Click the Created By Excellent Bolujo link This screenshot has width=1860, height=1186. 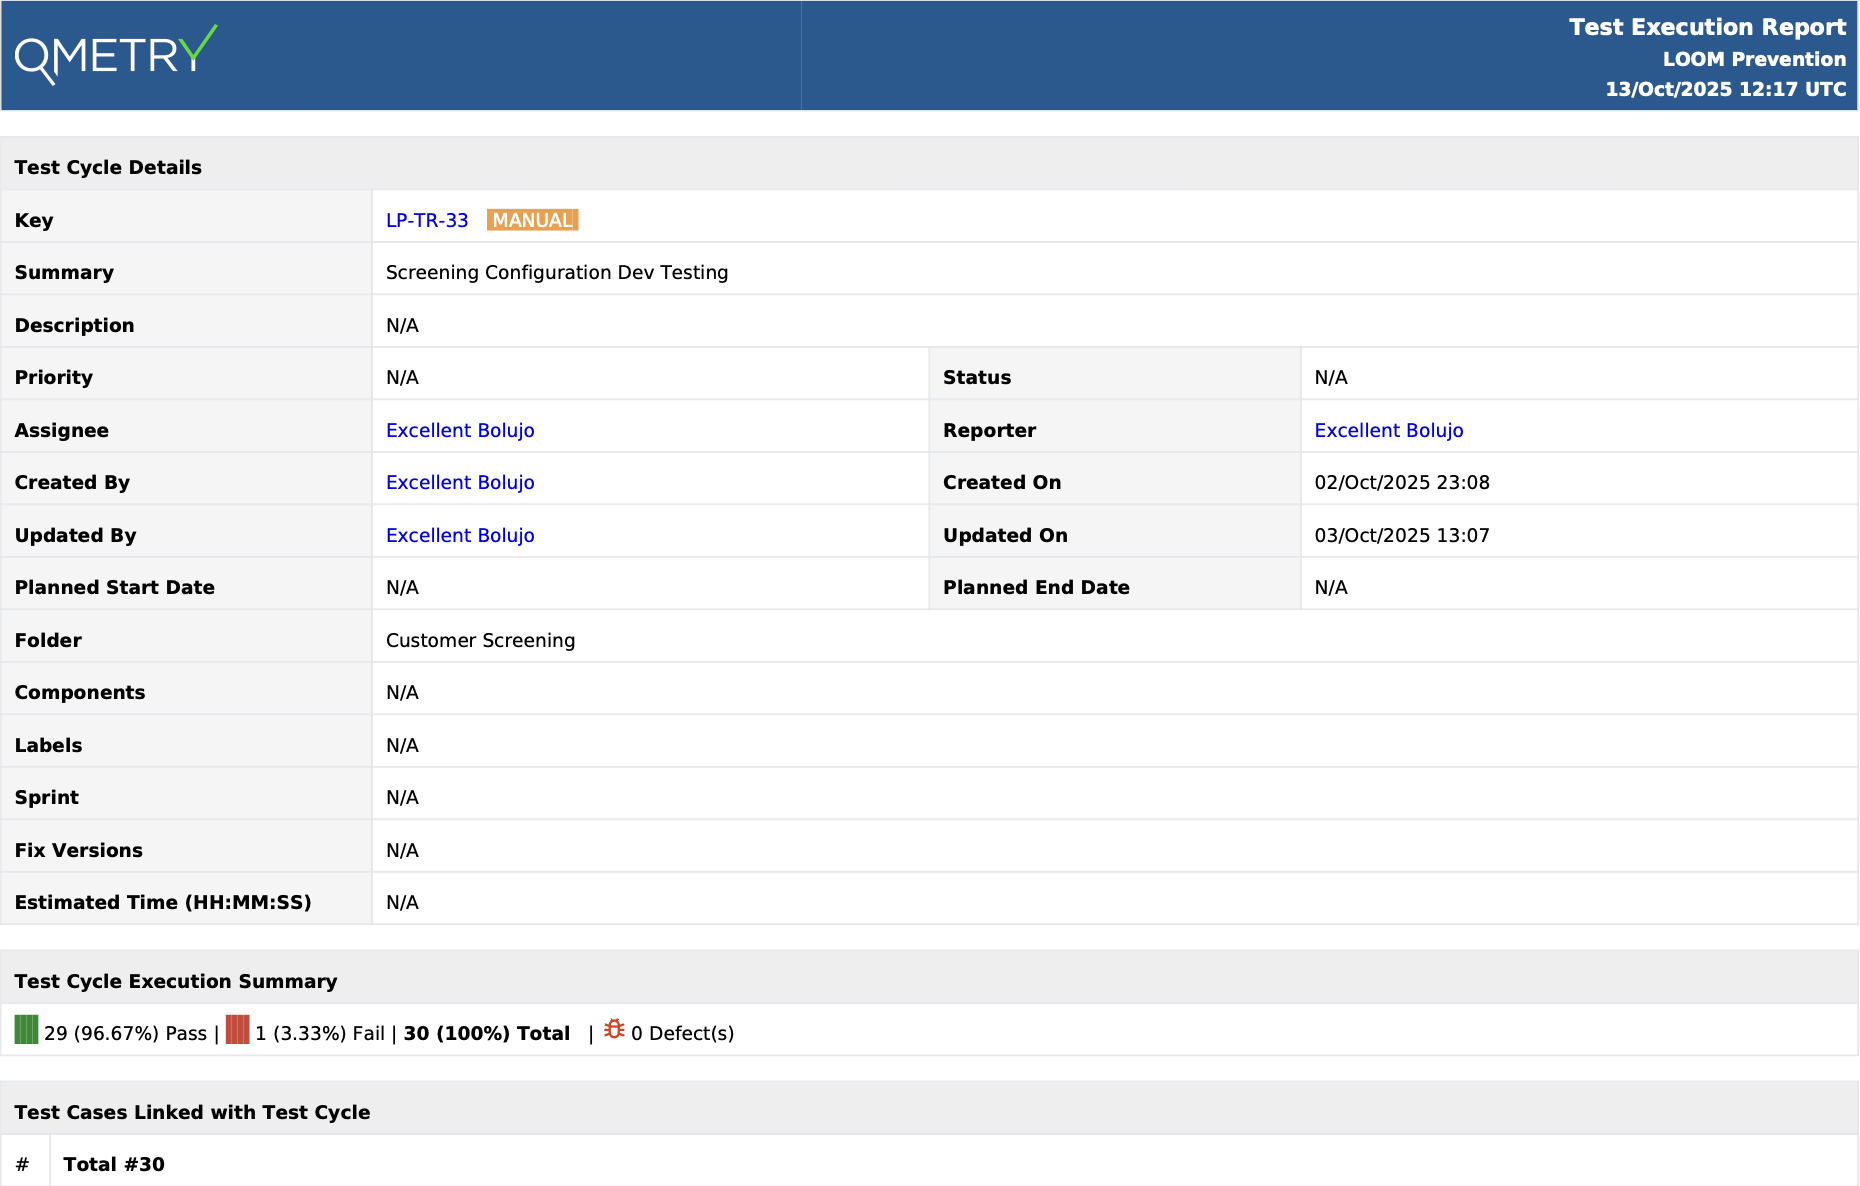(x=460, y=482)
